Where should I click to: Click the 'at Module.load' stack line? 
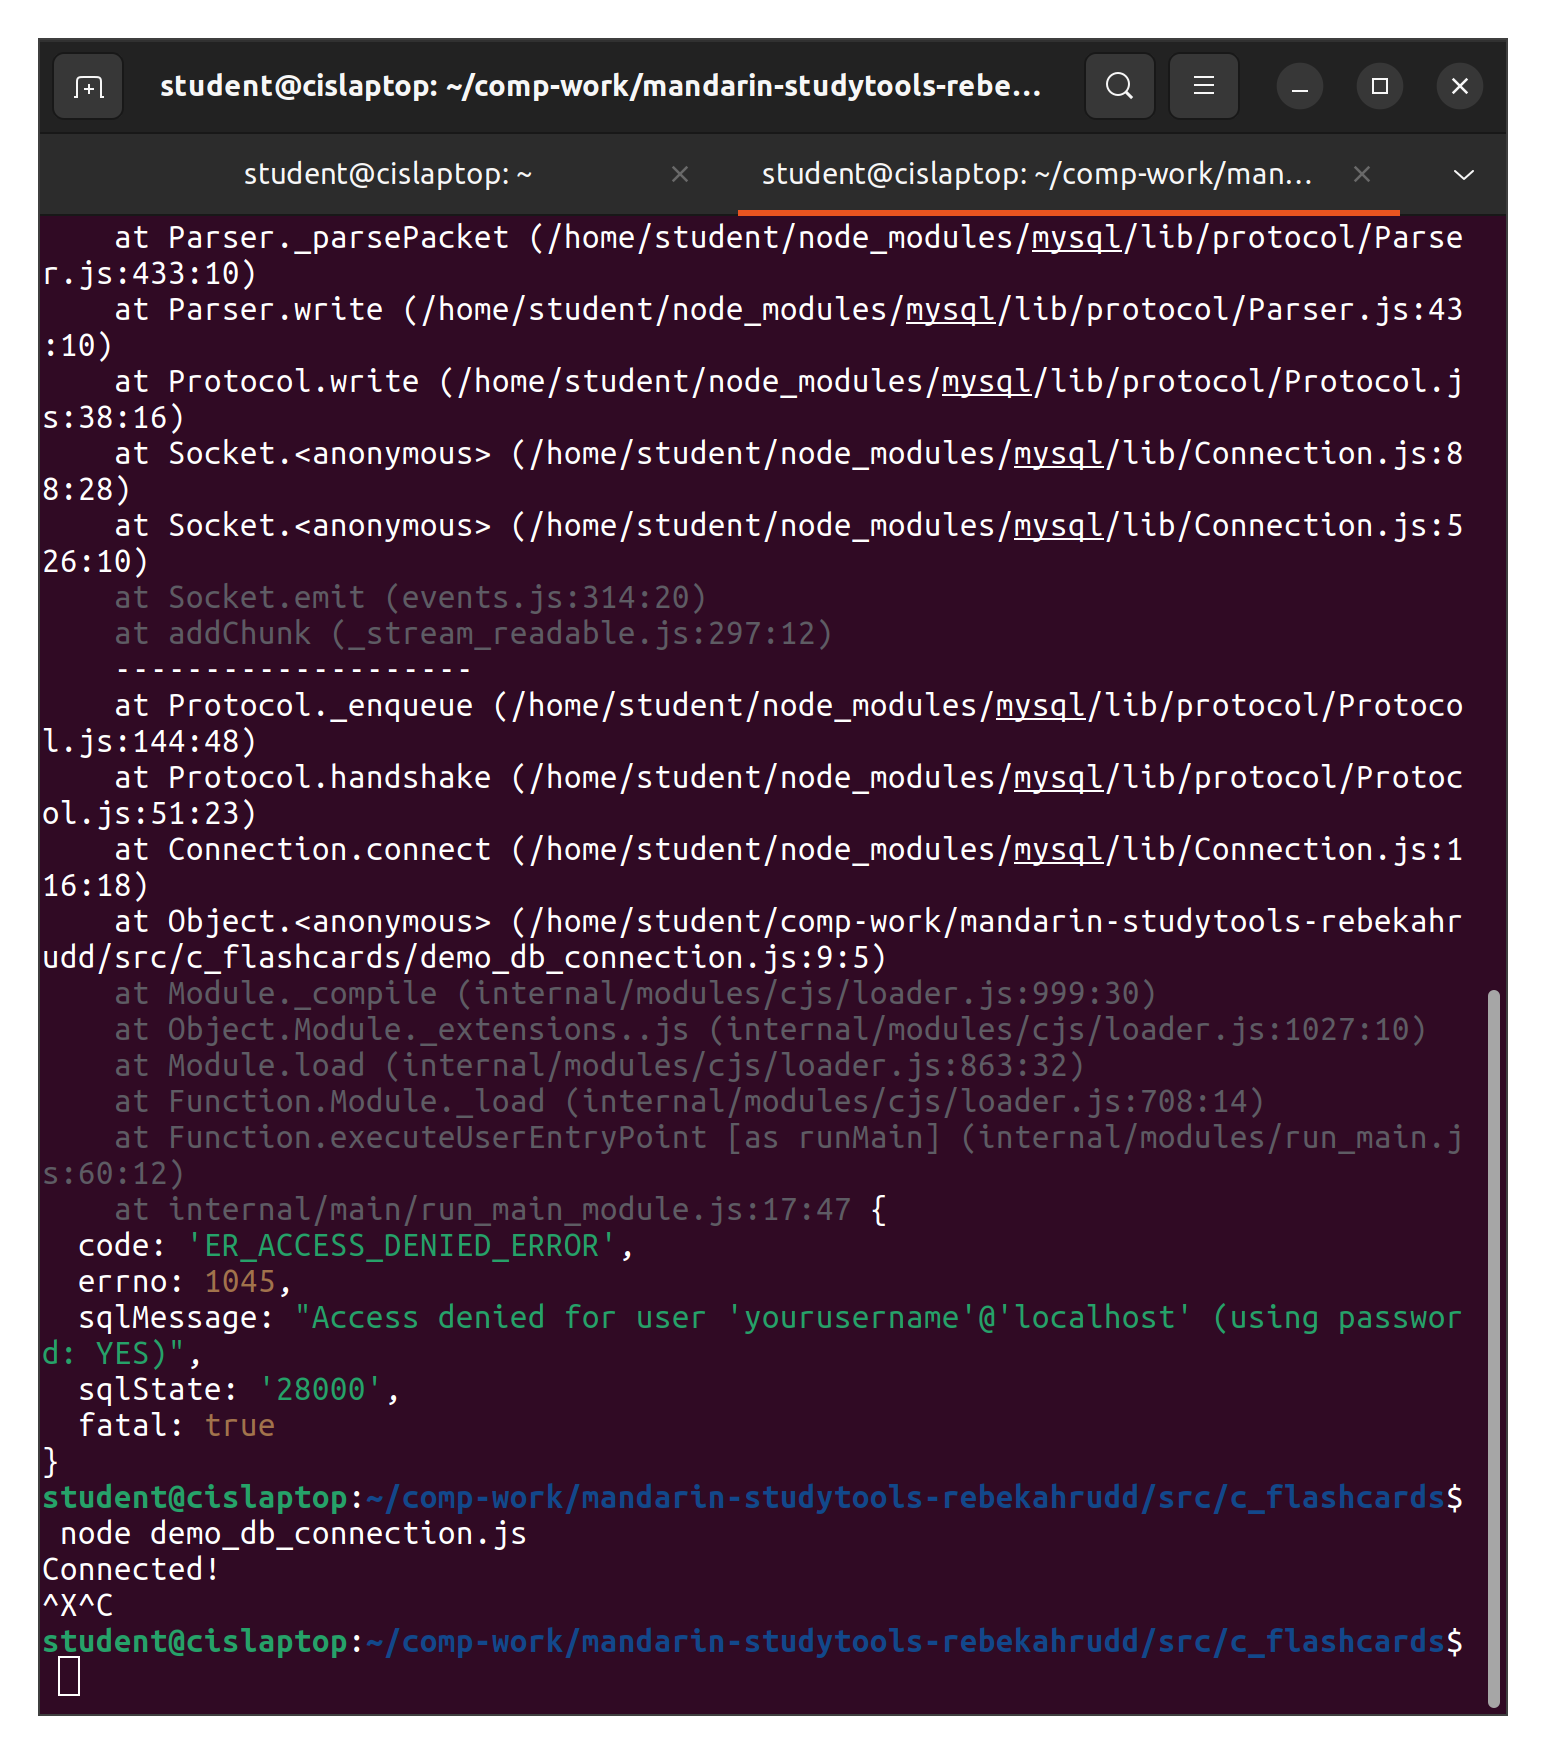tap(599, 1066)
